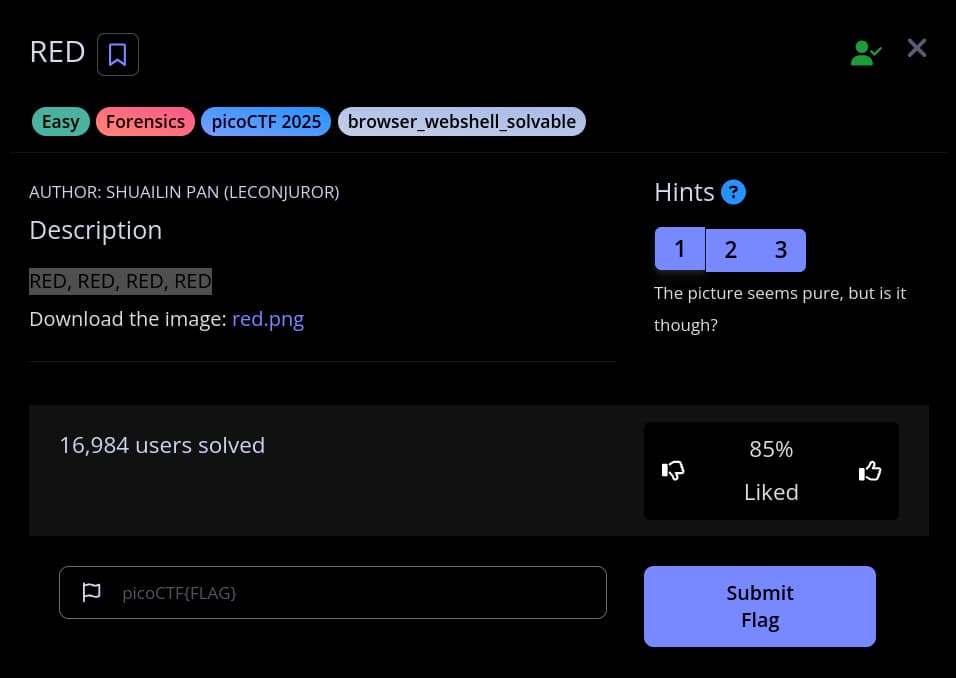
Task: Click the Hints help question icon
Action: click(x=733, y=192)
